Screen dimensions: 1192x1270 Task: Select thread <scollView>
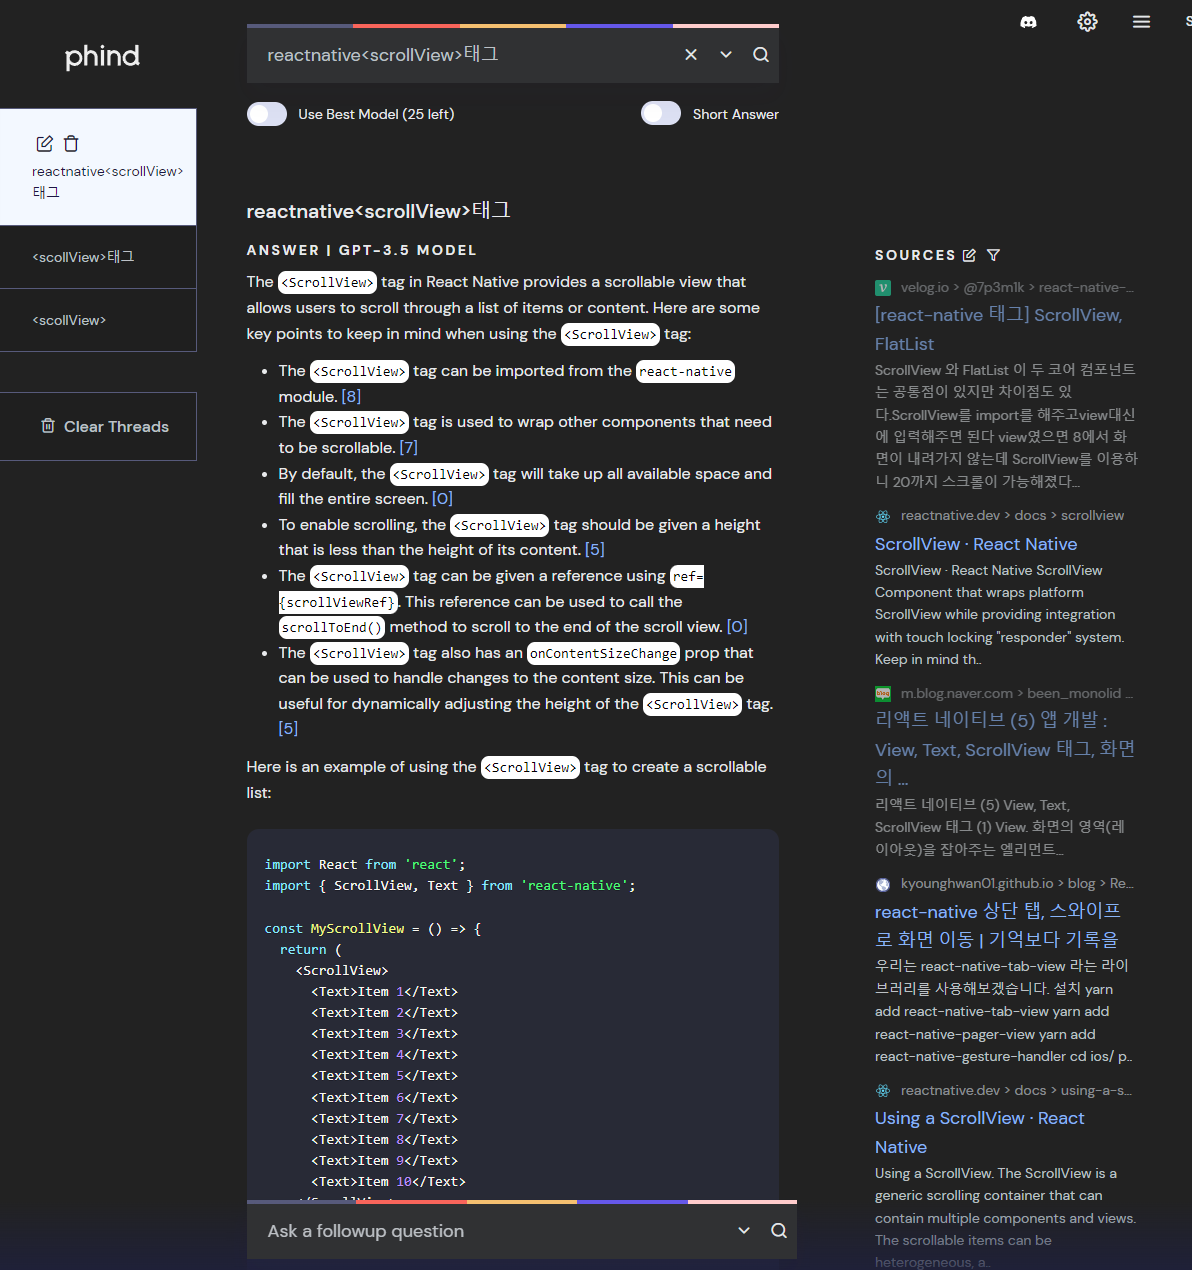(98, 320)
